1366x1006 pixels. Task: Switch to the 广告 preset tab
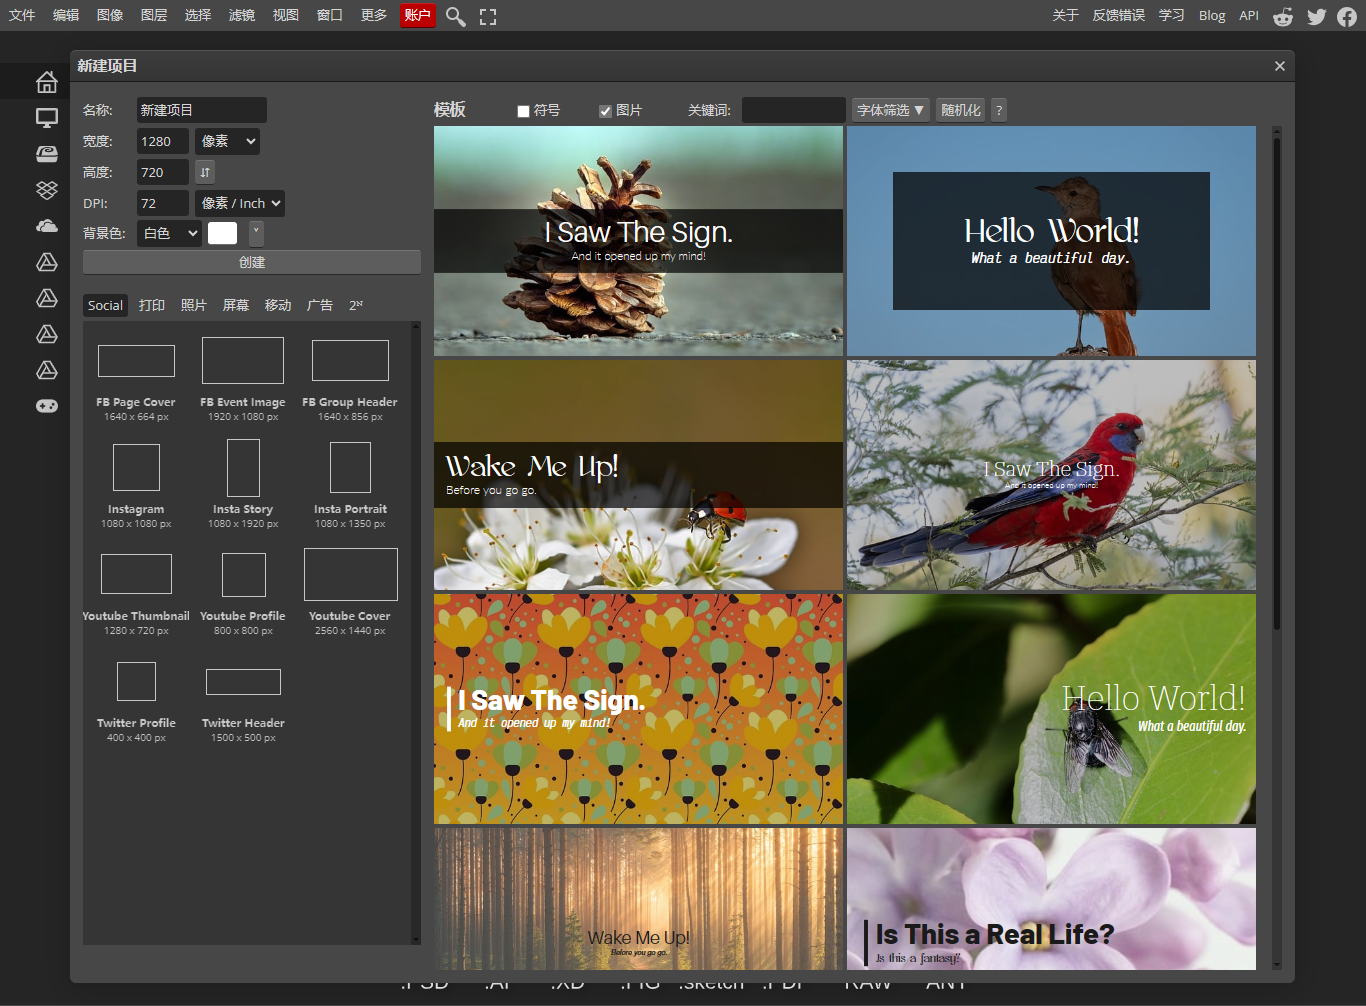(x=320, y=305)
